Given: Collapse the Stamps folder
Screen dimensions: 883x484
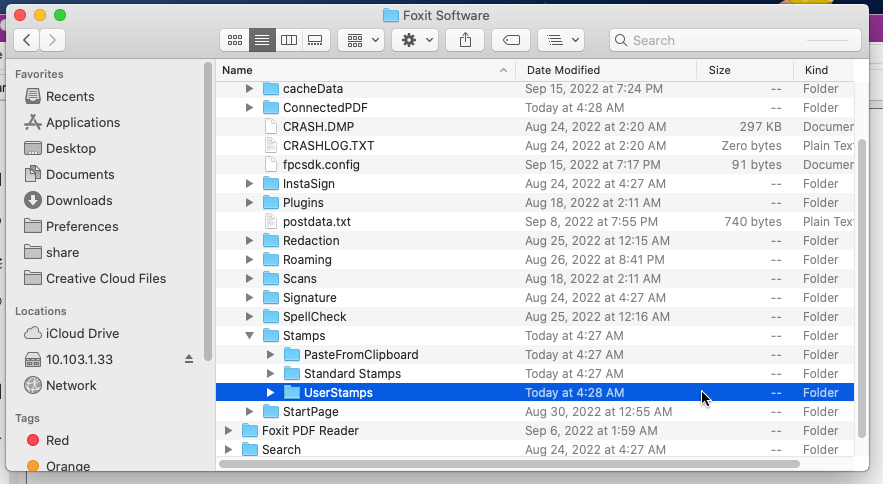Looking at the screenshot, I should tap(249, 336).
